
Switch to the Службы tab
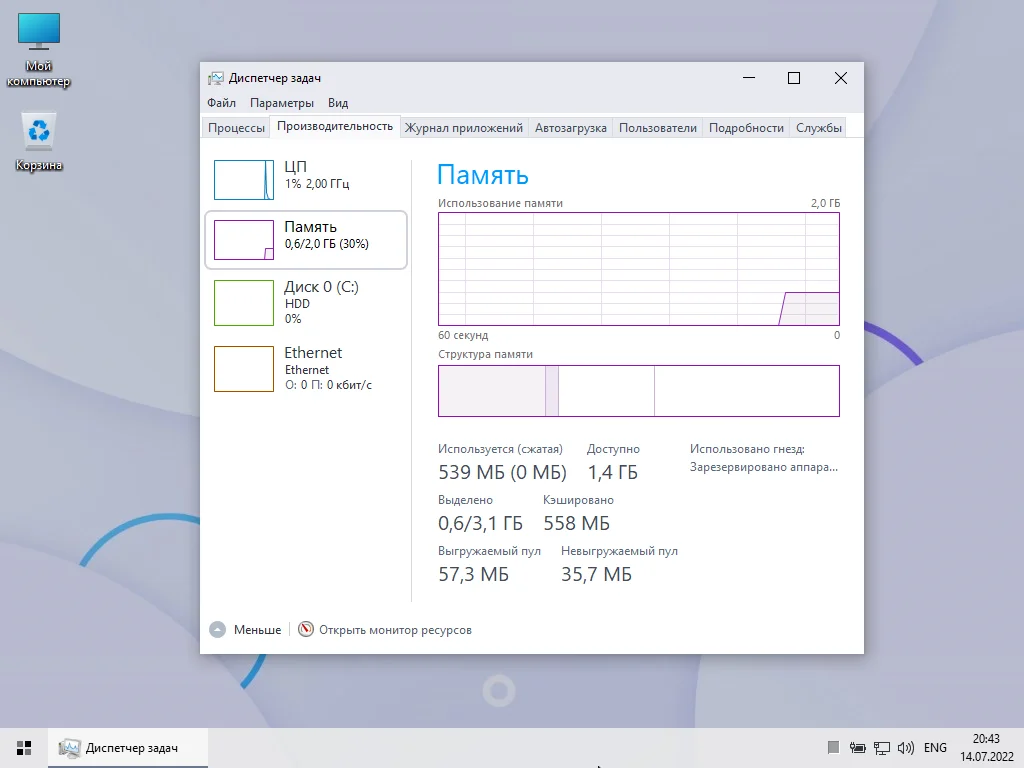pyautogui.click(x=818, y=128)
